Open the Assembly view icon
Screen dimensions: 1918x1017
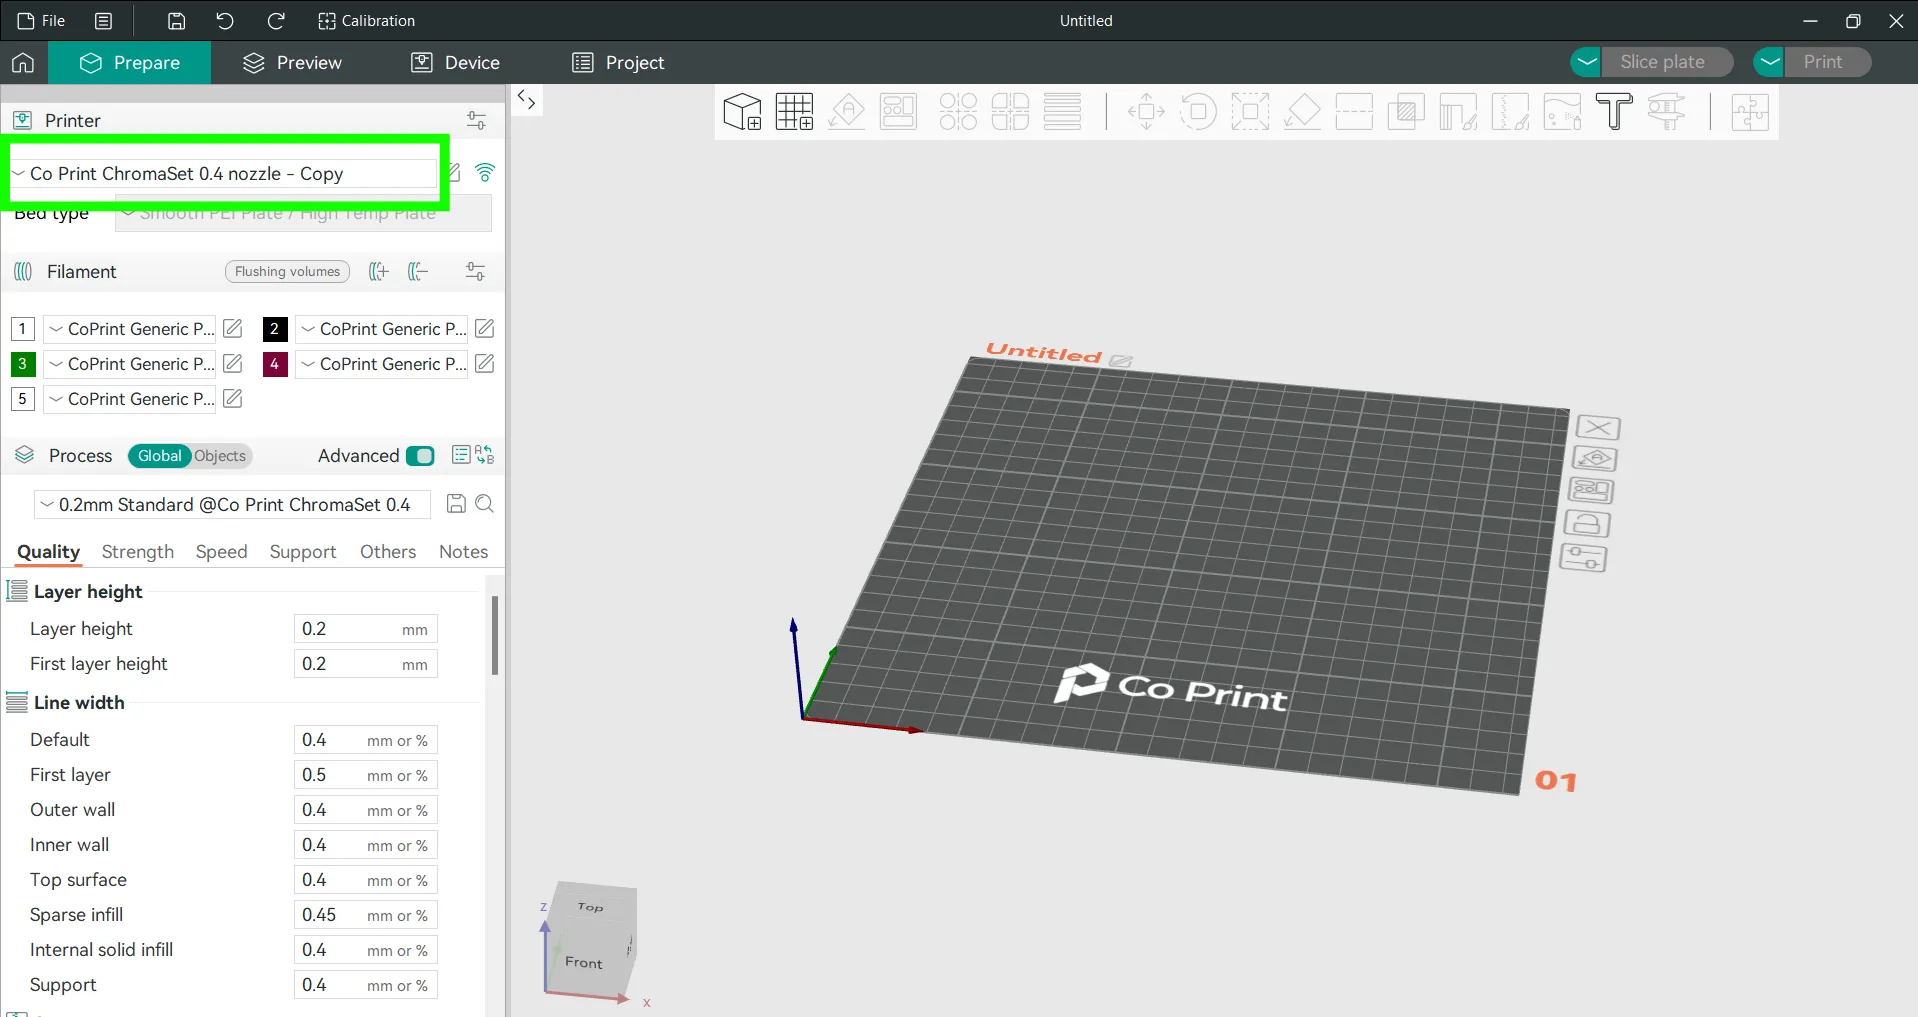[1750, 112]
